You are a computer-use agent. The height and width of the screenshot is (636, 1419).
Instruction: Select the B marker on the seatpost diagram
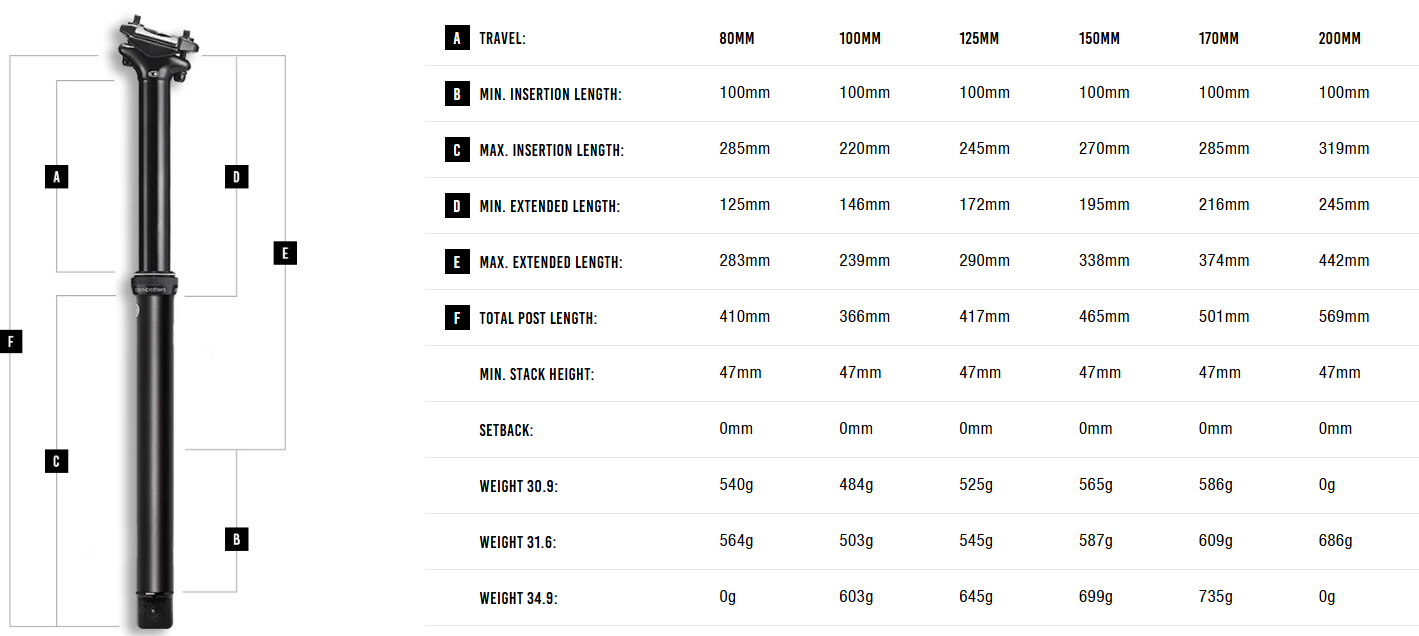coord(236,539)
